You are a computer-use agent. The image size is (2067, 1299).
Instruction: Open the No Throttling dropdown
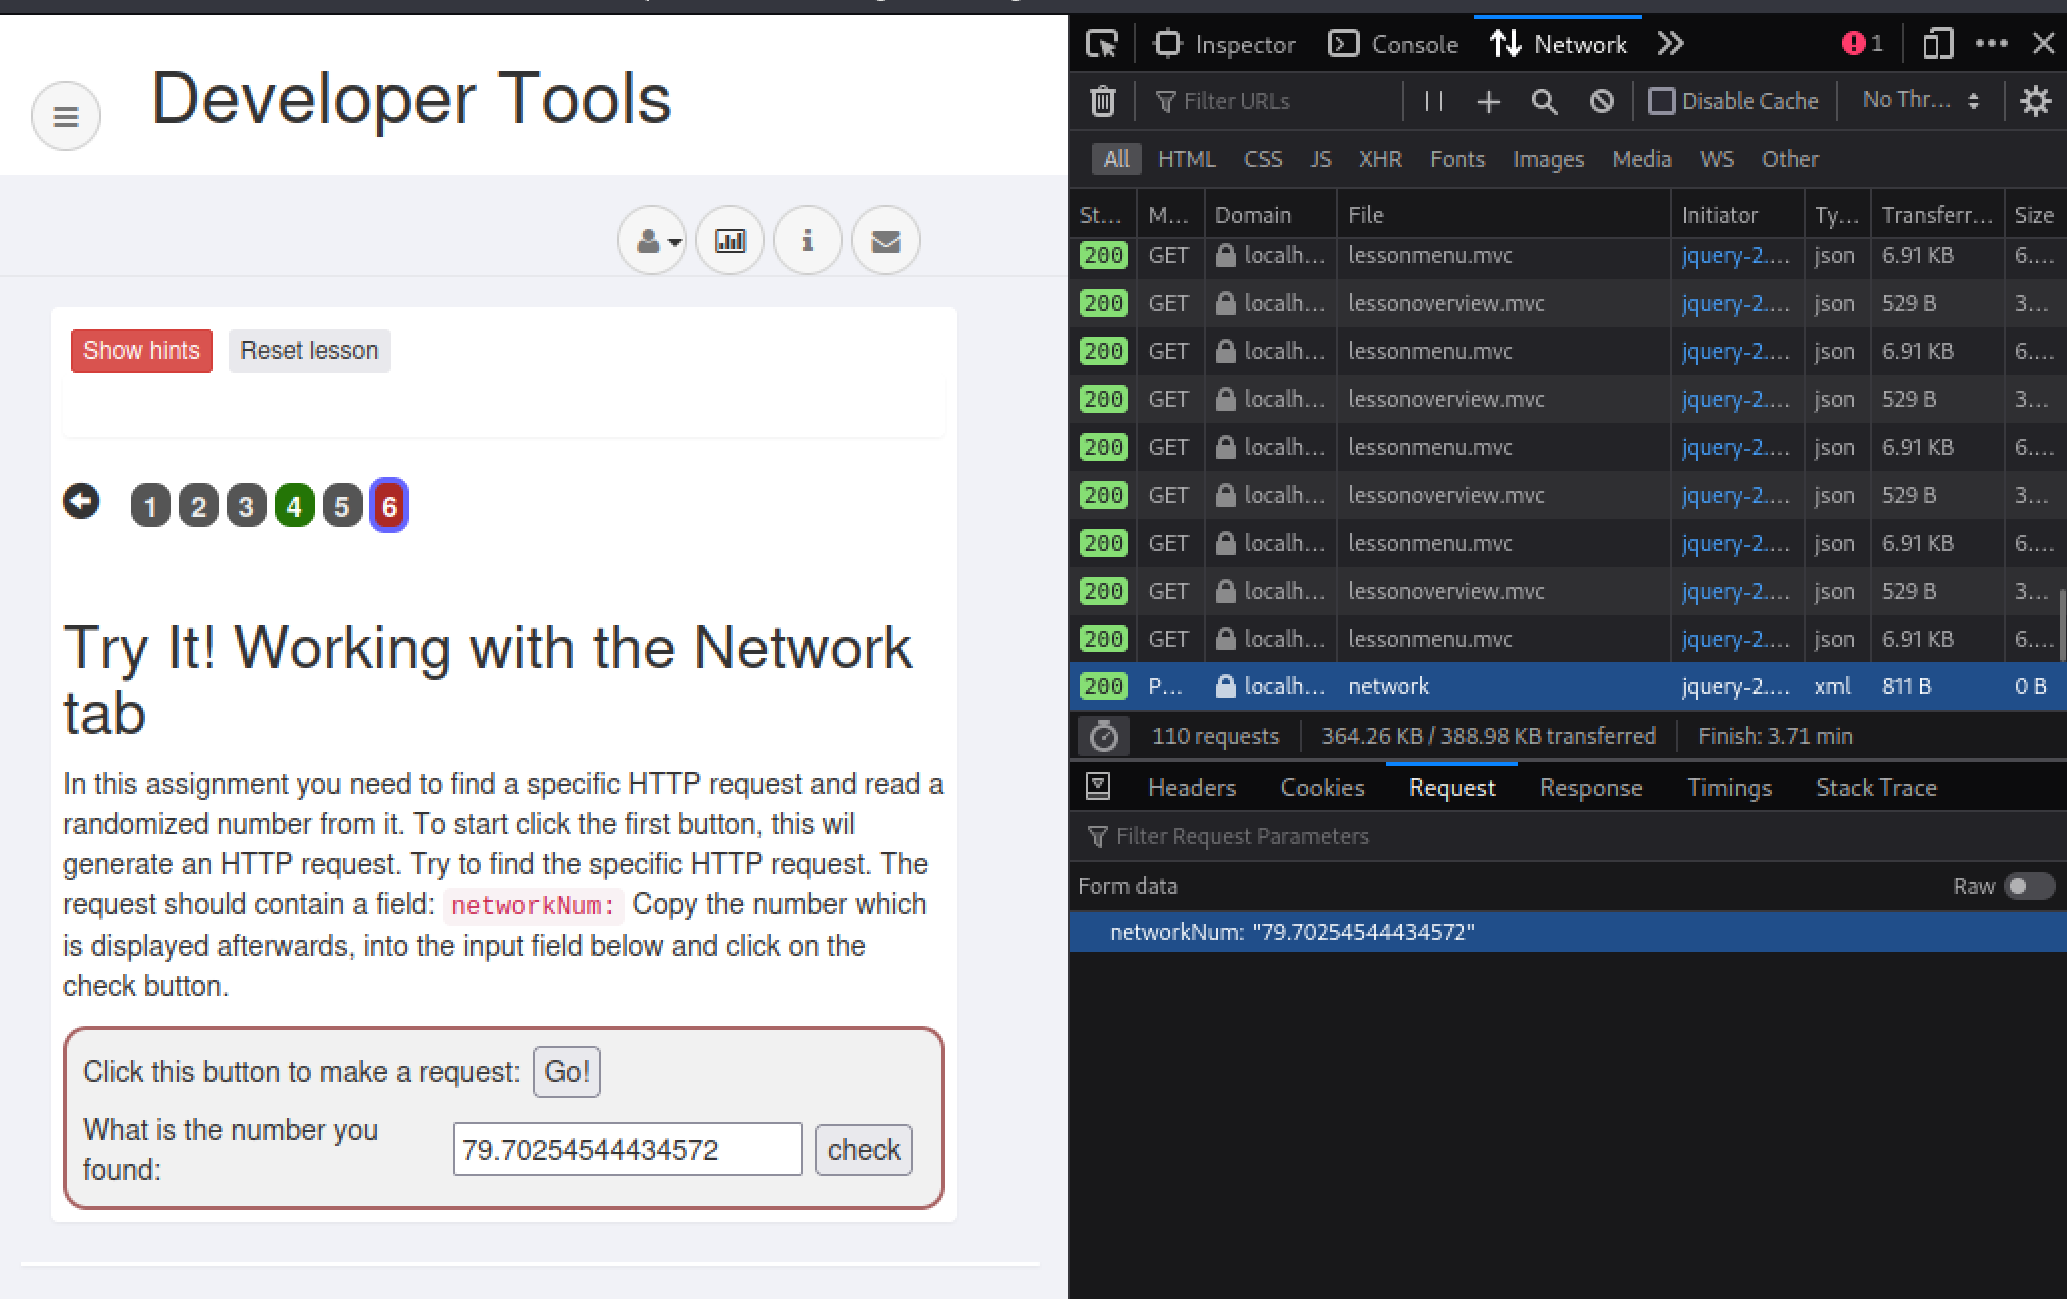pos(1920,101)
